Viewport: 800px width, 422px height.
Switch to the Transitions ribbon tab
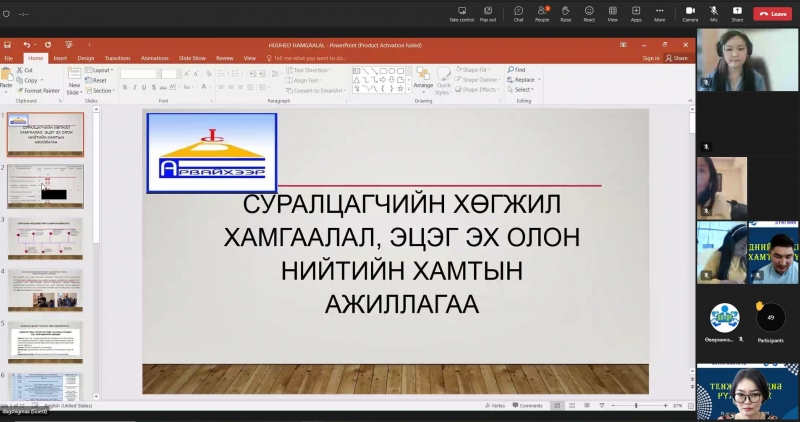pyautogui.click(x=117, y=58)
